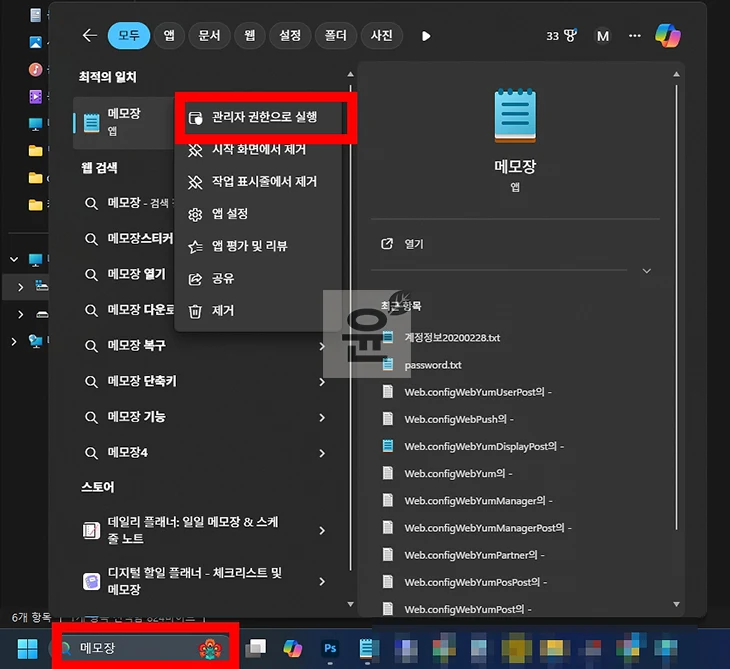Open the three-dot more options menu
The height and width of the screenshot is (669, 730).
click(x=635, y=36)
